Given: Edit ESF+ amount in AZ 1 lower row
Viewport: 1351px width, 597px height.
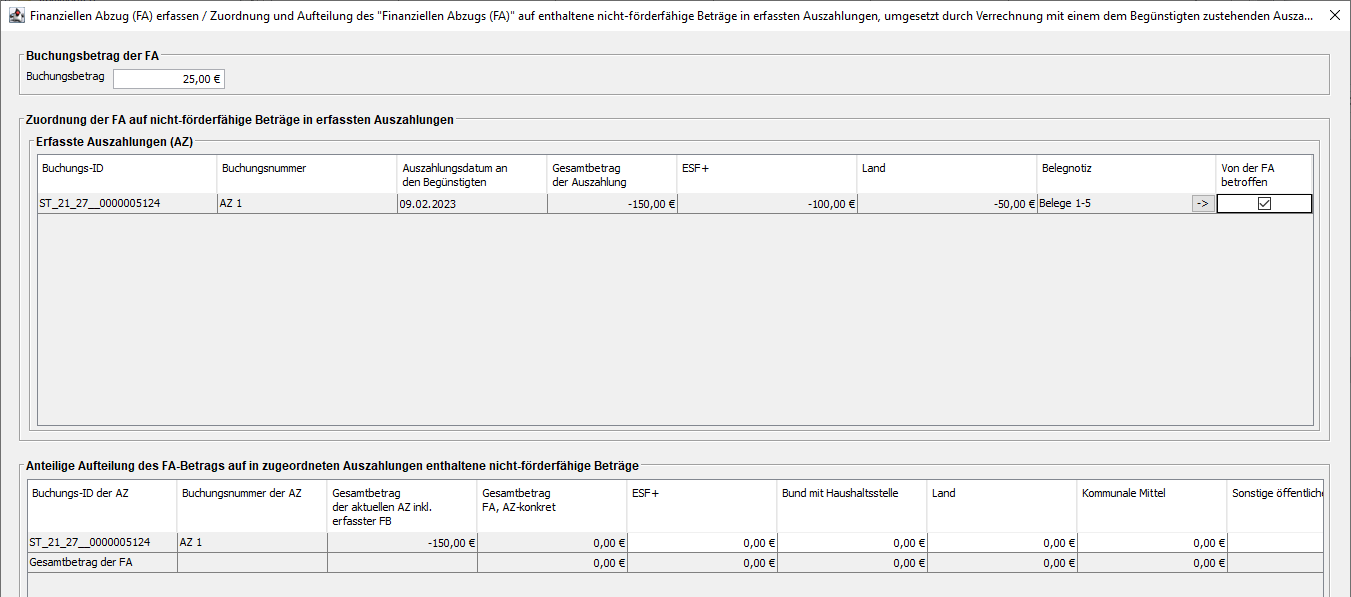Looking at the screenshot, I should coord(702,543).
